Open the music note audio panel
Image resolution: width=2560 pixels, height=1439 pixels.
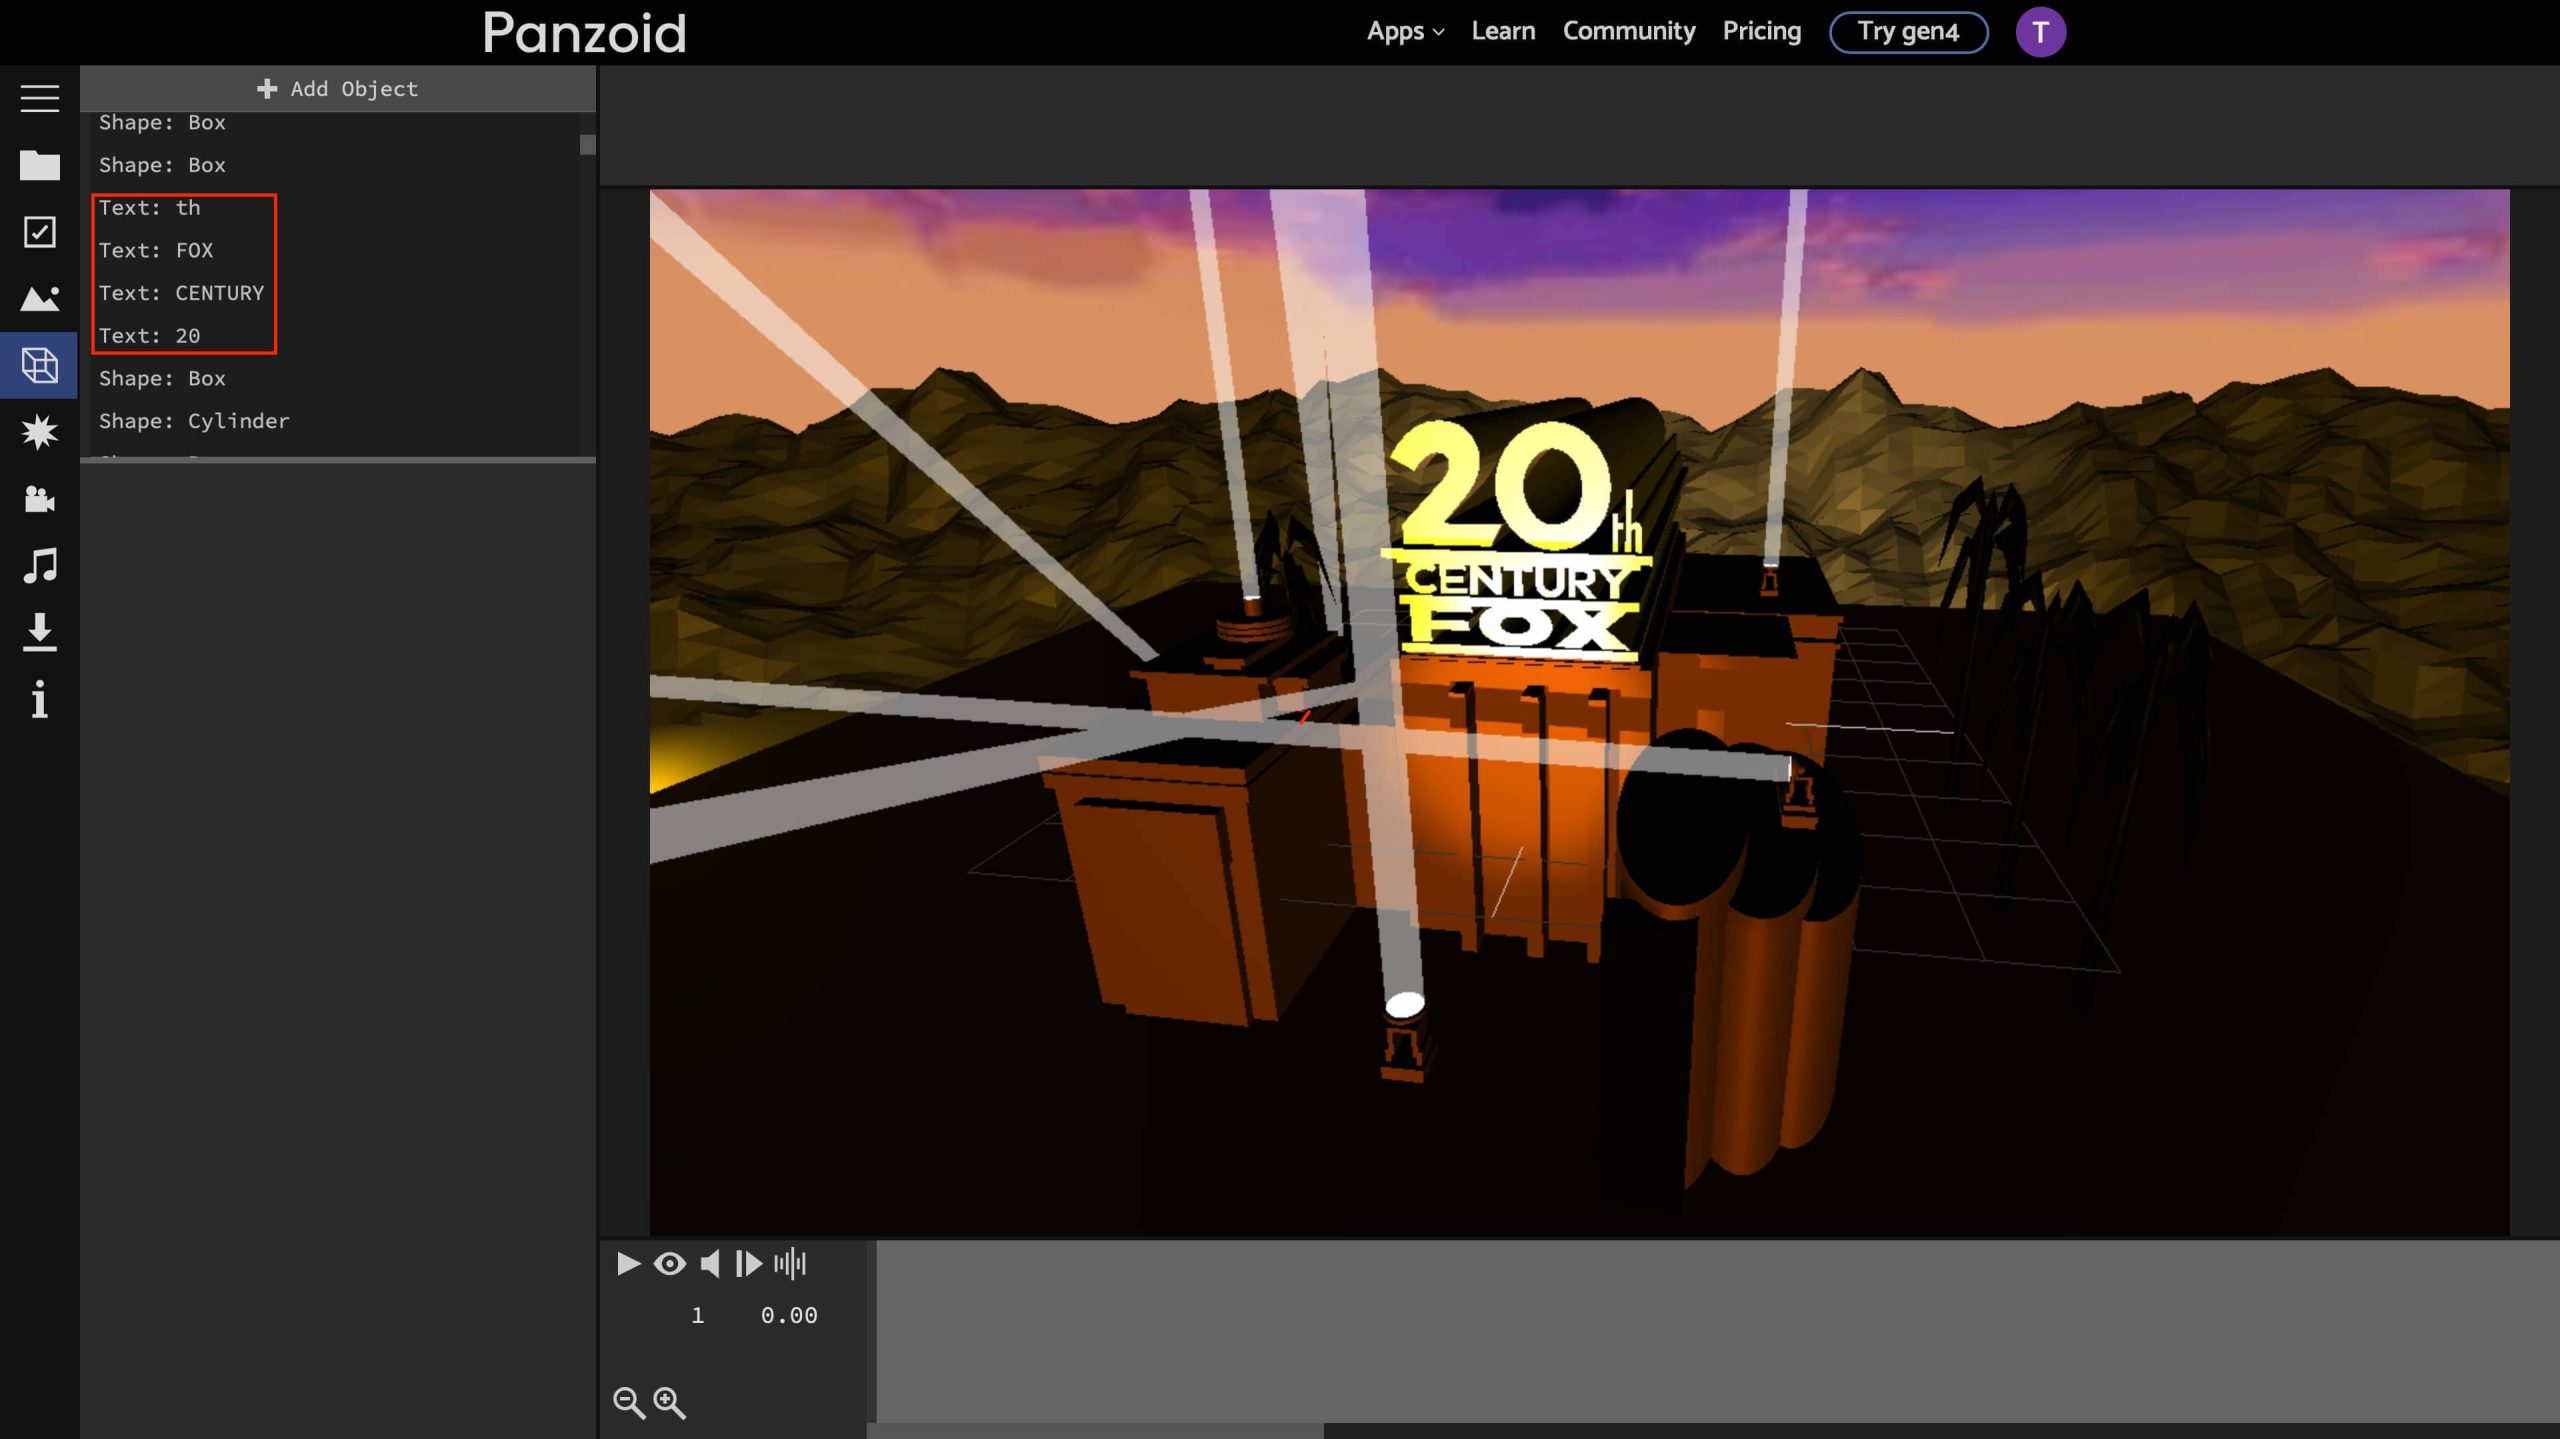[x=40, y=566]
